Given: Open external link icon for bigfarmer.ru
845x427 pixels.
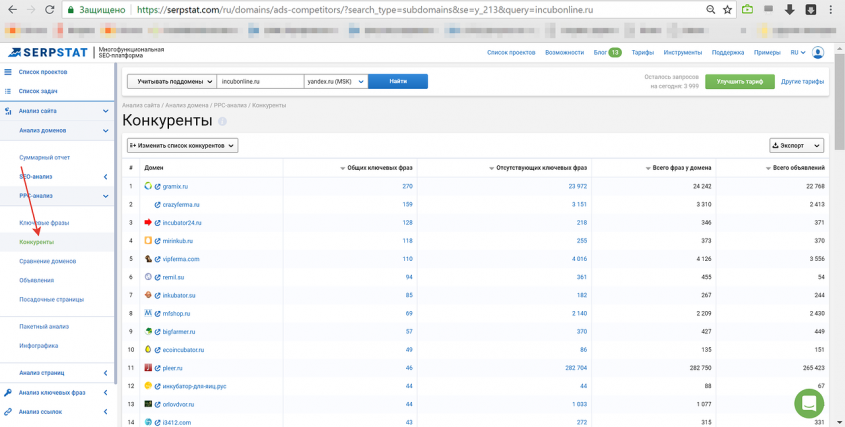Looking at the screenshot, I should coord(158,332).
